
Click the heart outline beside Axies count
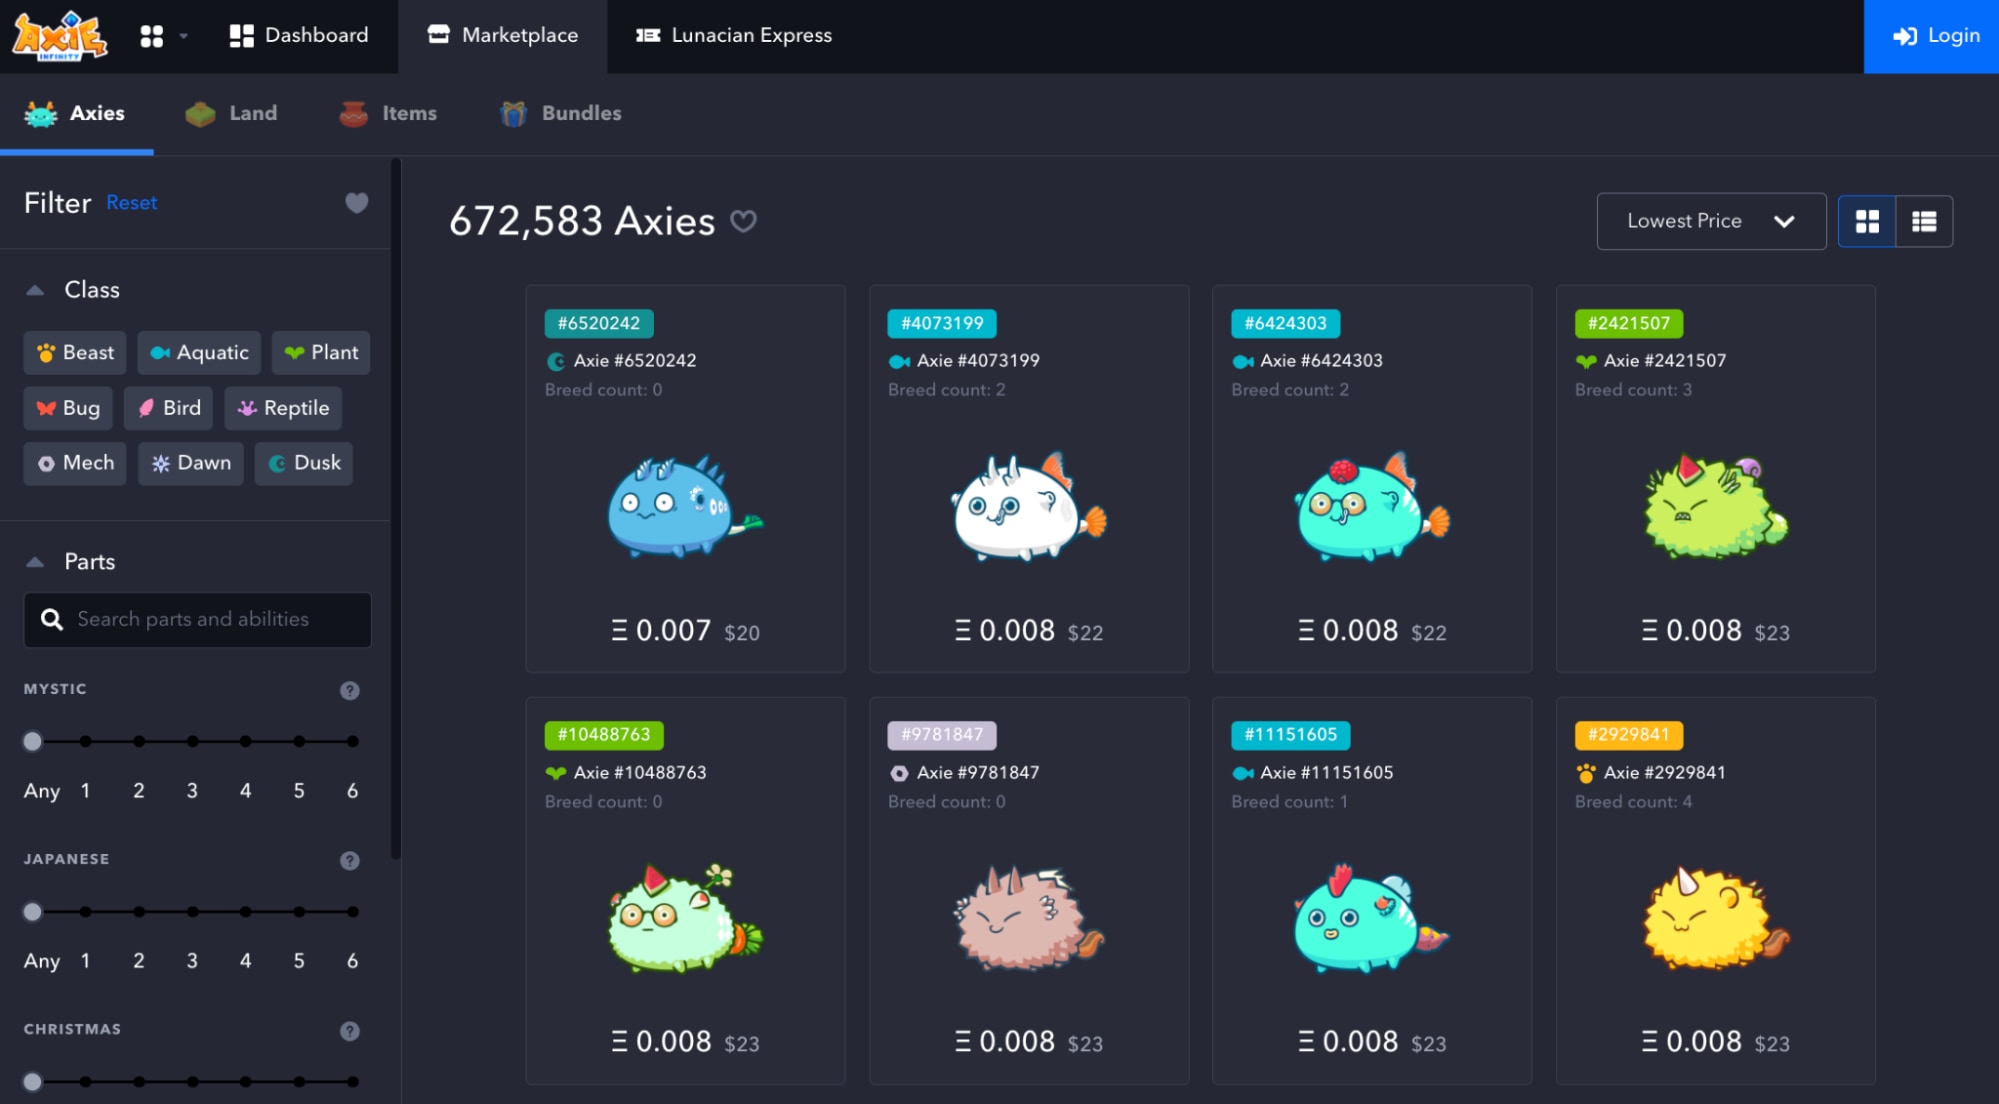743,221
